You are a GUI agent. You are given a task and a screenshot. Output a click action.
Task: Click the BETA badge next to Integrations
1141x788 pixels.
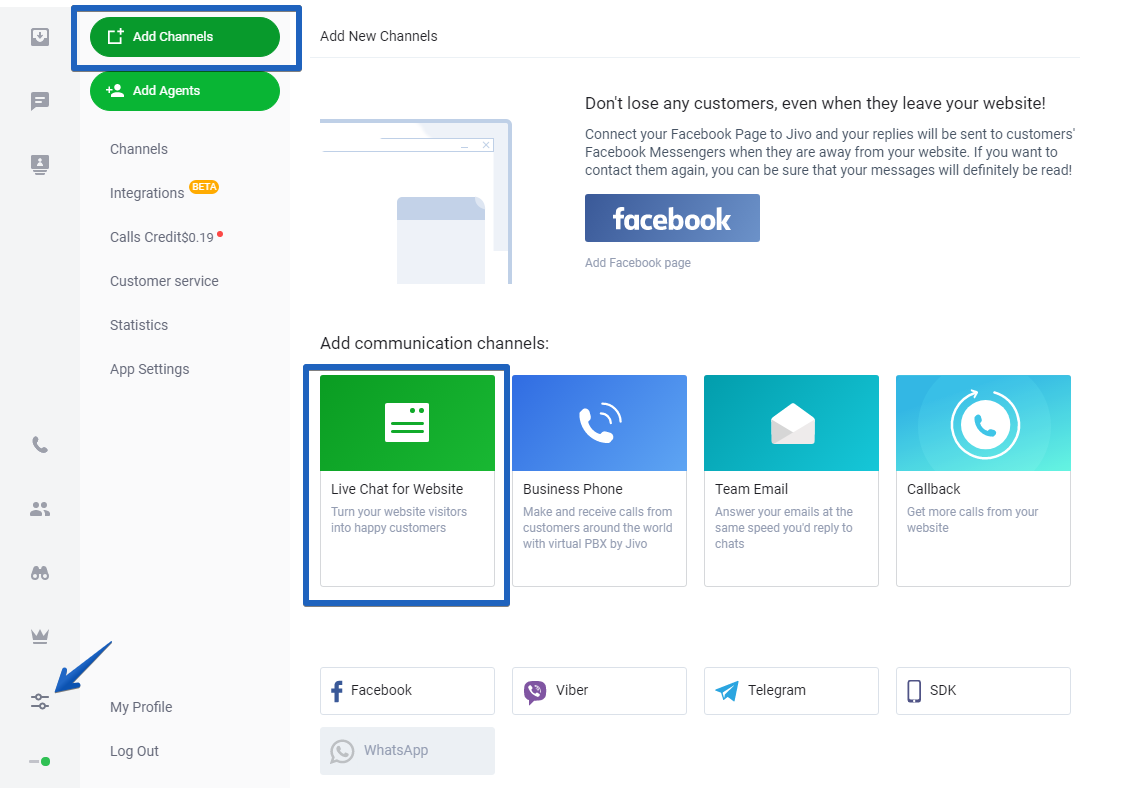click(x=204, y=187)
